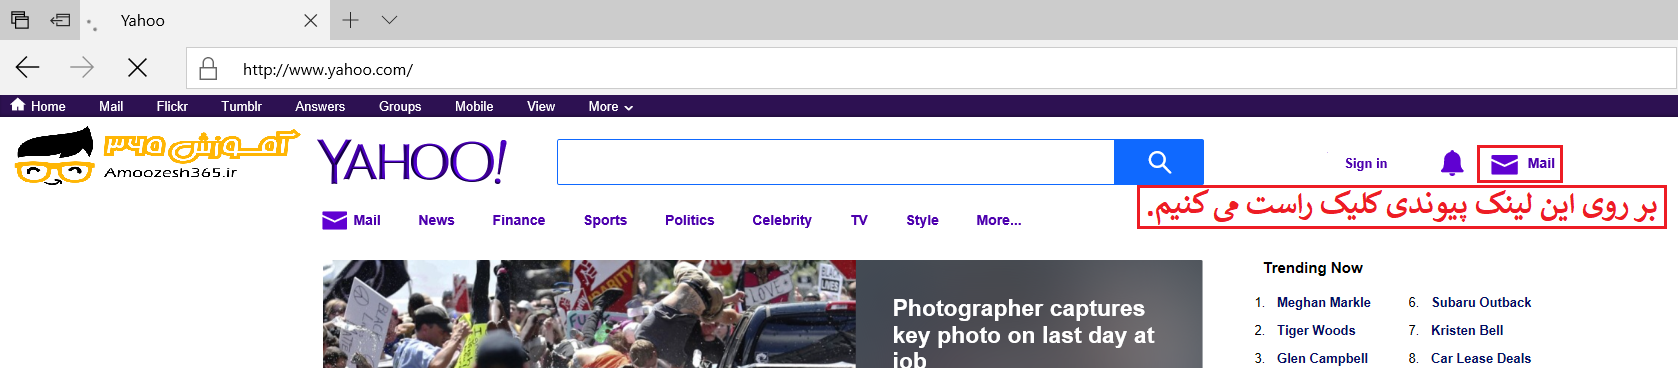The width and height of the screenshot is (1678, 368).
Task: Click the Yahoo logo
Action: coord(412,162)
